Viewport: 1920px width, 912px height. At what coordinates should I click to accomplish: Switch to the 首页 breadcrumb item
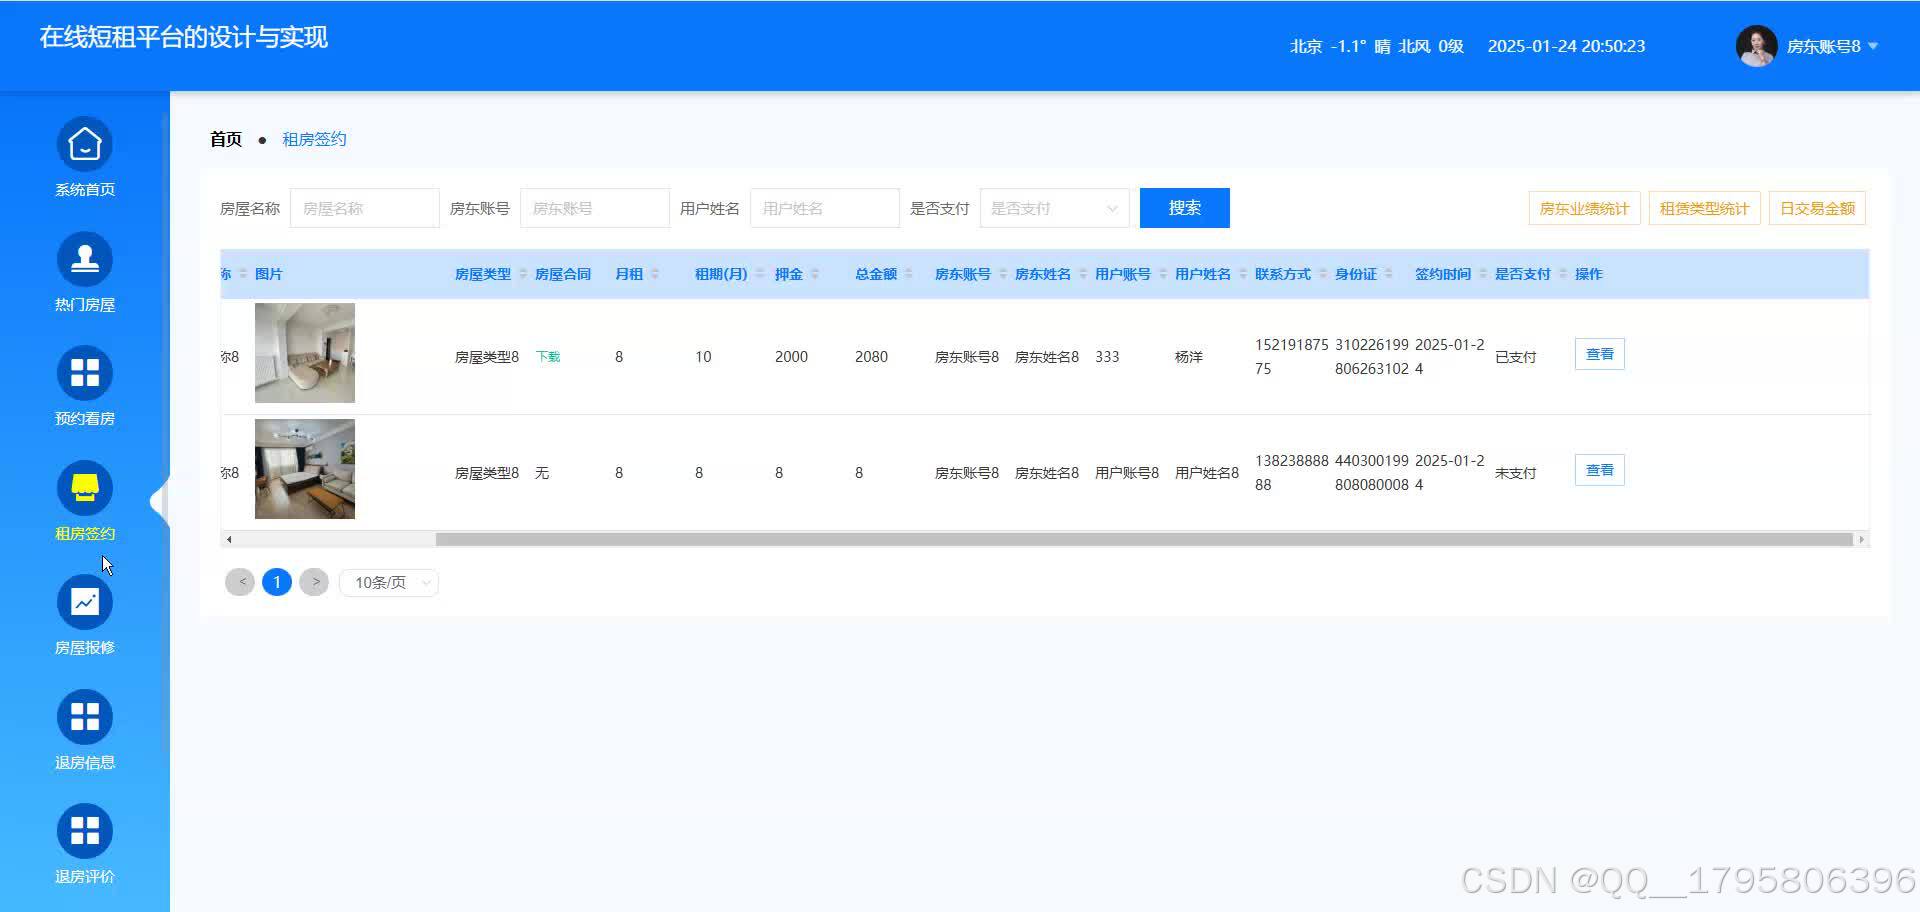tap(224, 138)
